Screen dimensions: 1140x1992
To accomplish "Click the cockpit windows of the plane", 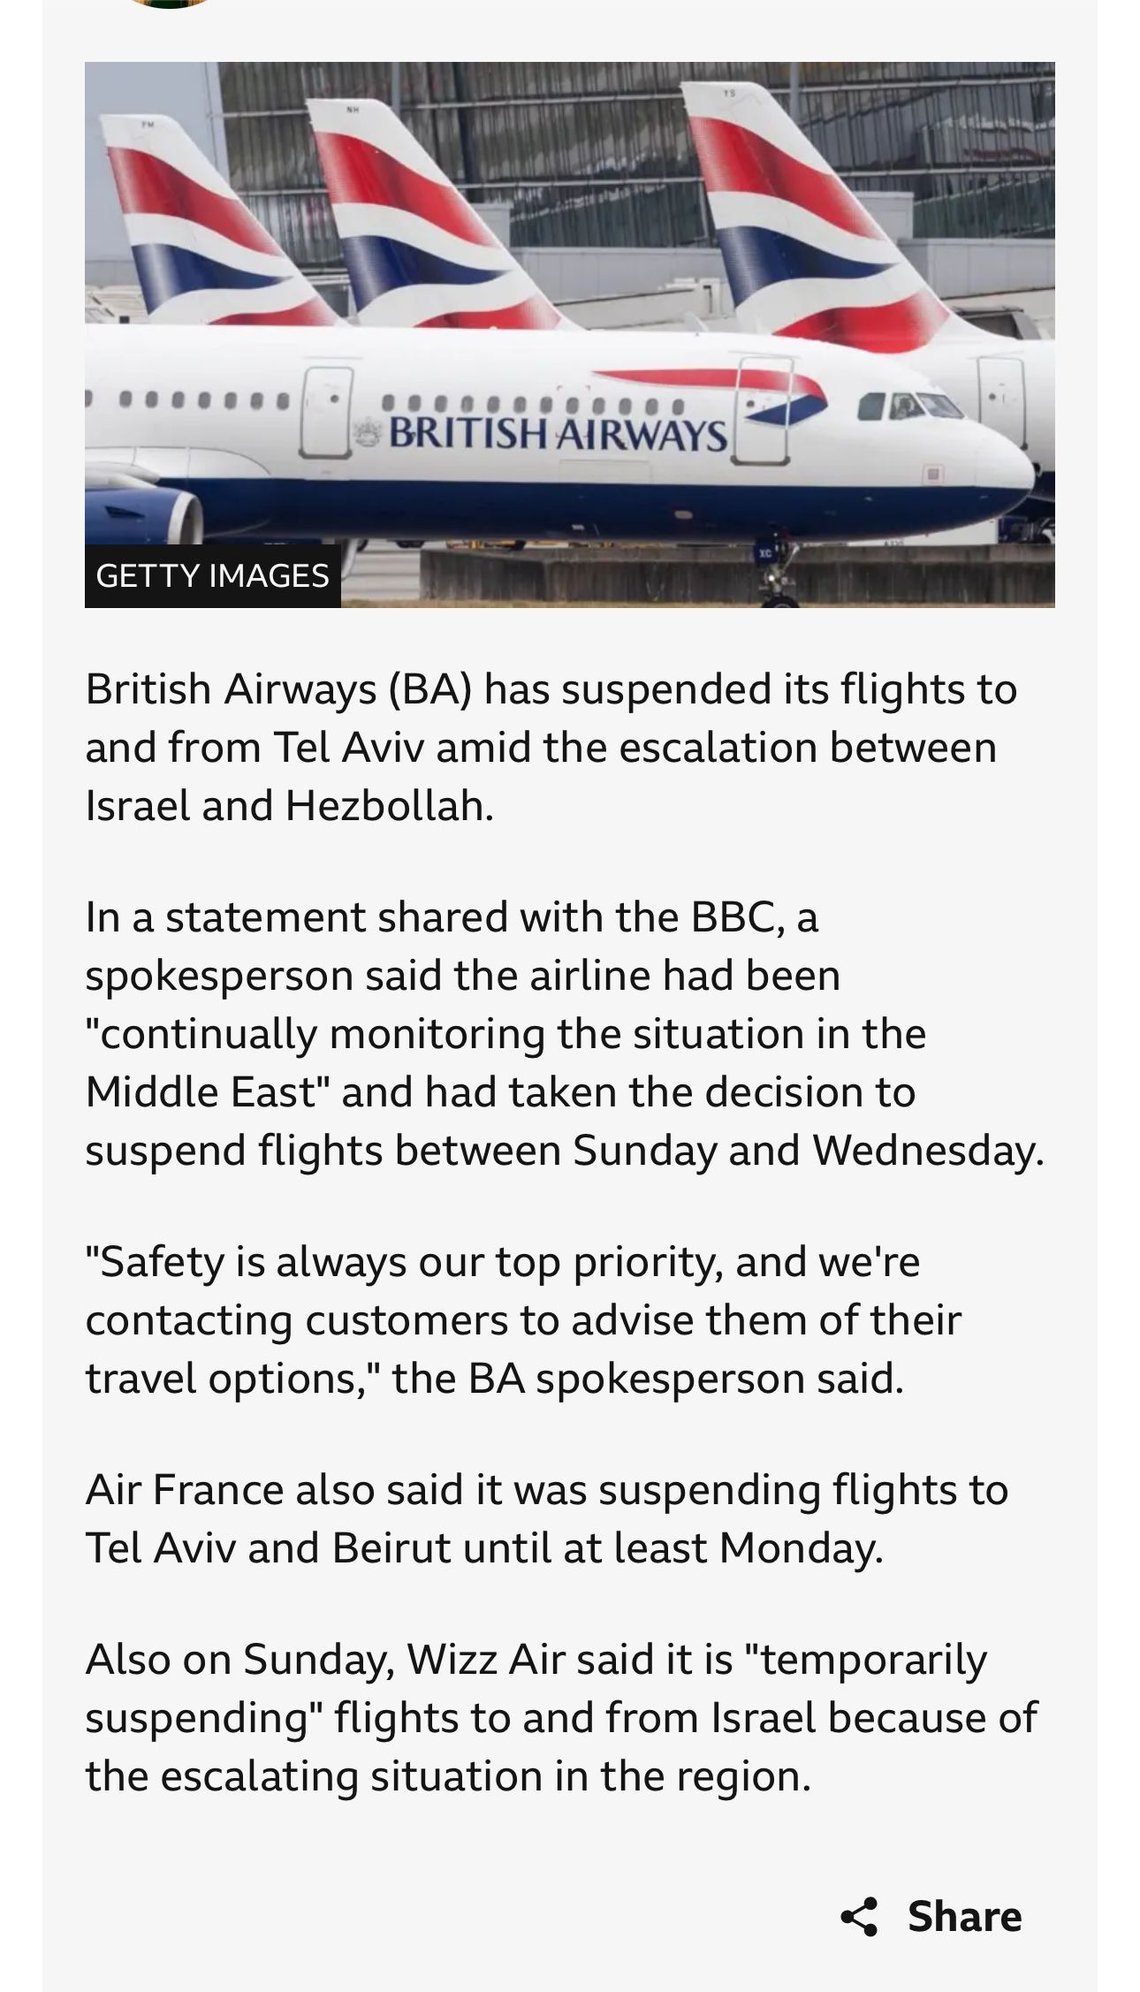I will pos(910,406).
